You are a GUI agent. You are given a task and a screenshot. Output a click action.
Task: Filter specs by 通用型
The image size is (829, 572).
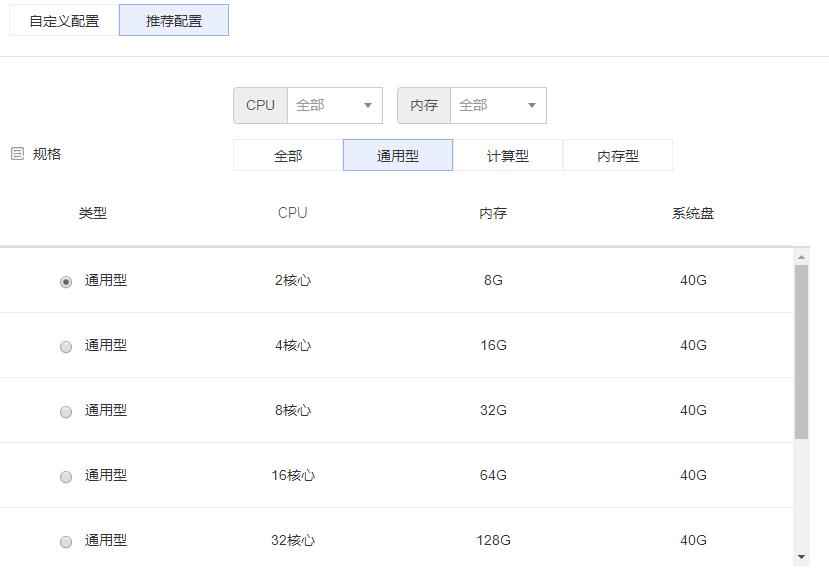pyautogui.click(x=398, y=156)
